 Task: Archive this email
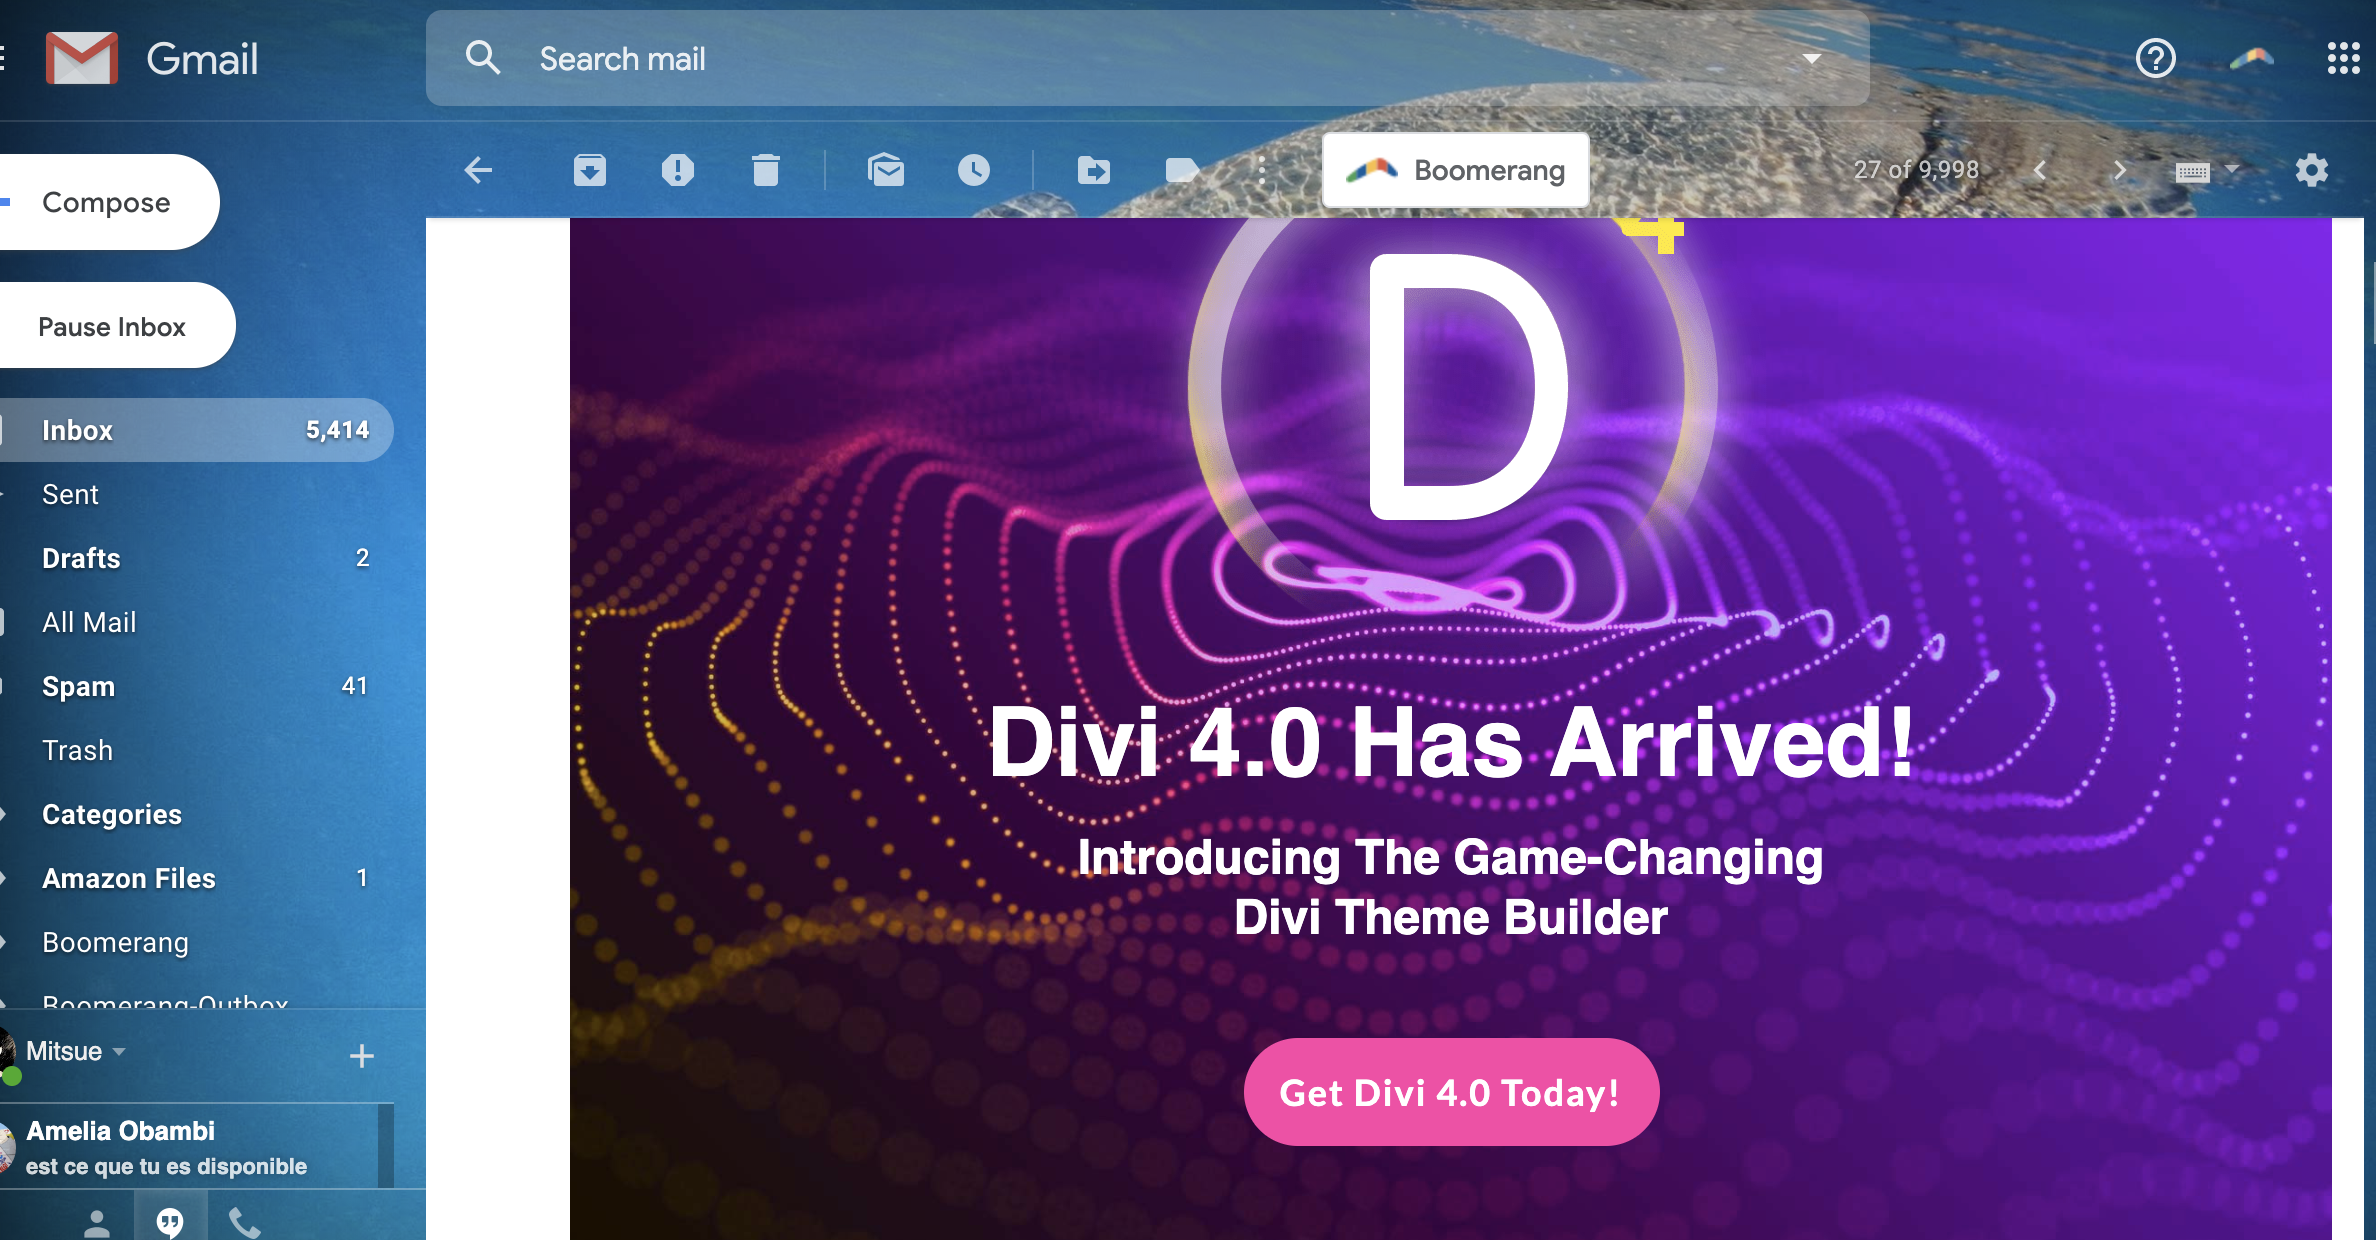590,170
